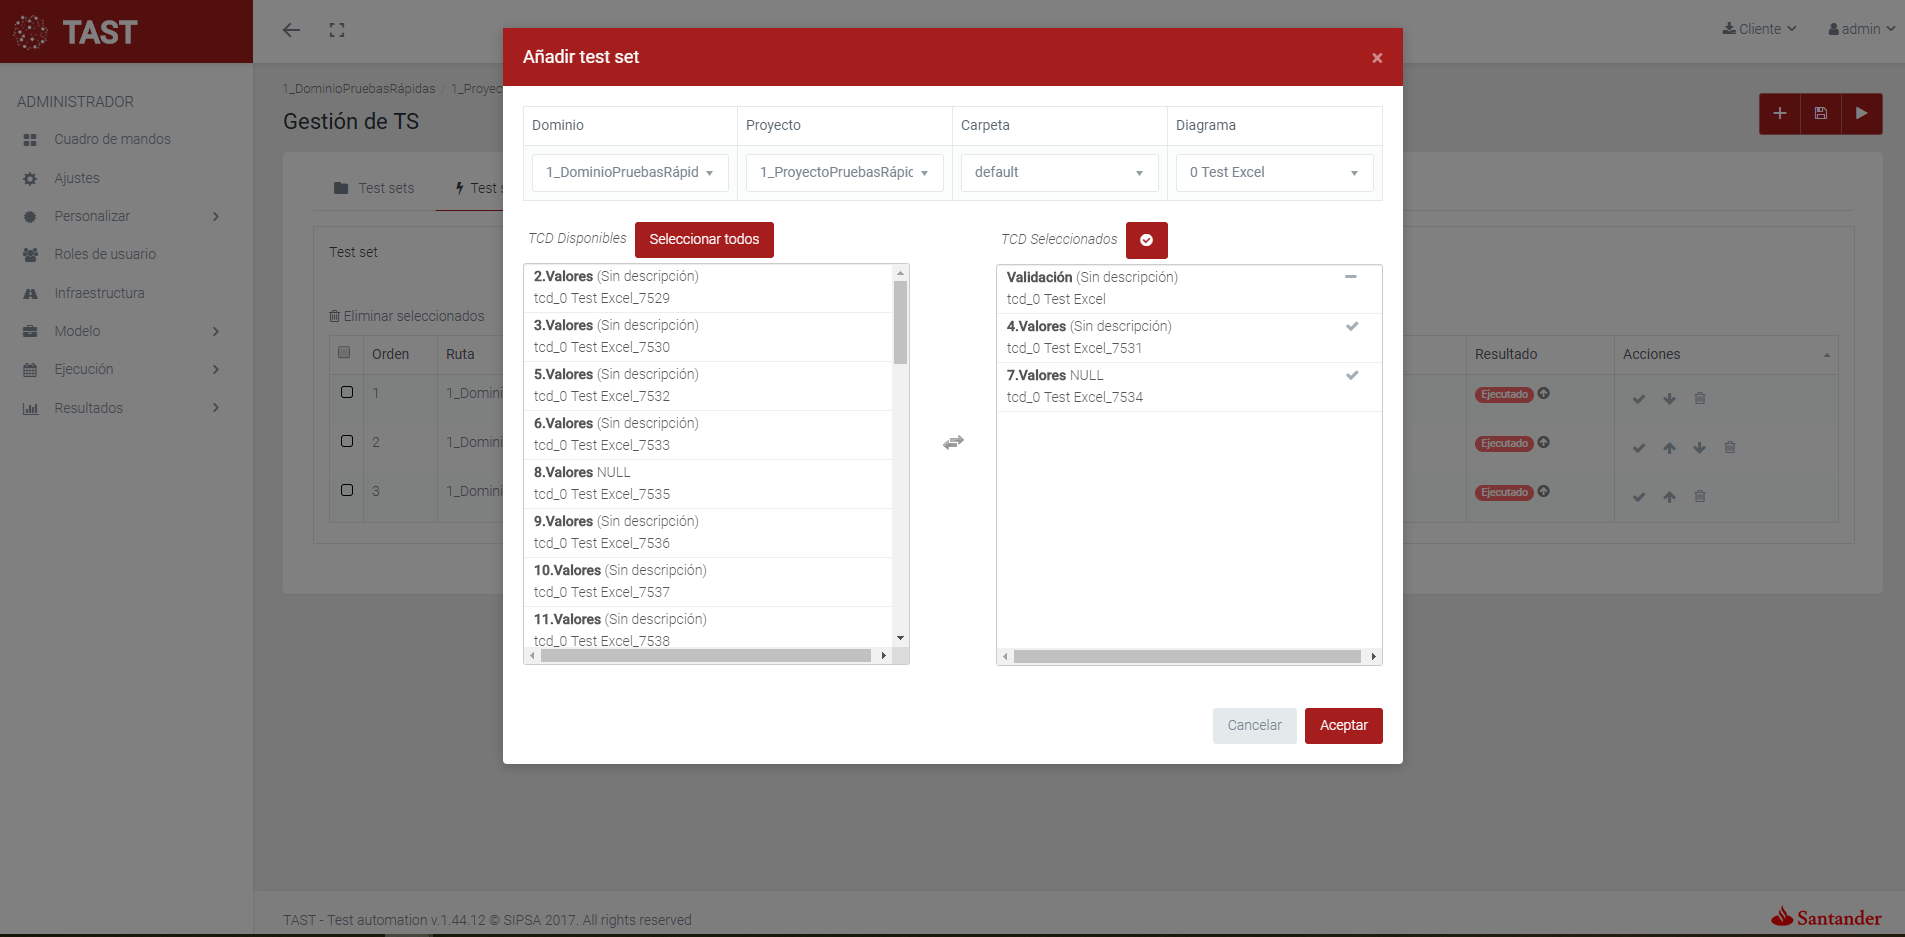Click the checkmark icon on the 4.Valores item
This screenshot has height=937, width=1905.
point(1351,326)
